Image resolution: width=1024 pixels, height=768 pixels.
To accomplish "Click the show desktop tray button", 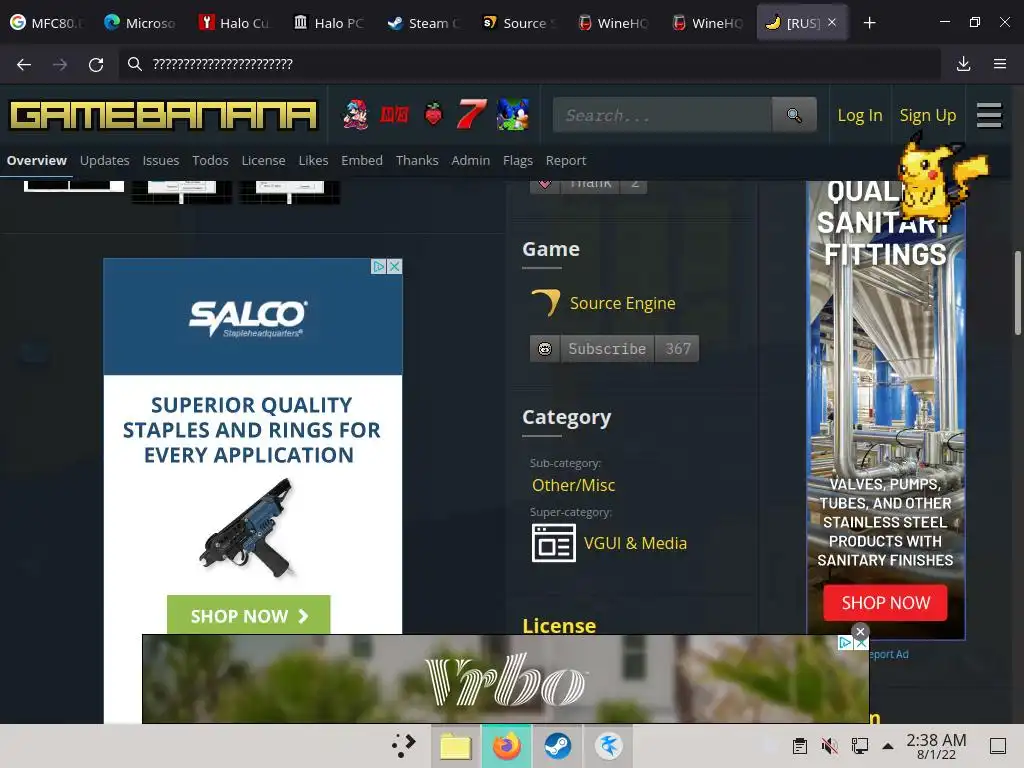I will 998,746.
